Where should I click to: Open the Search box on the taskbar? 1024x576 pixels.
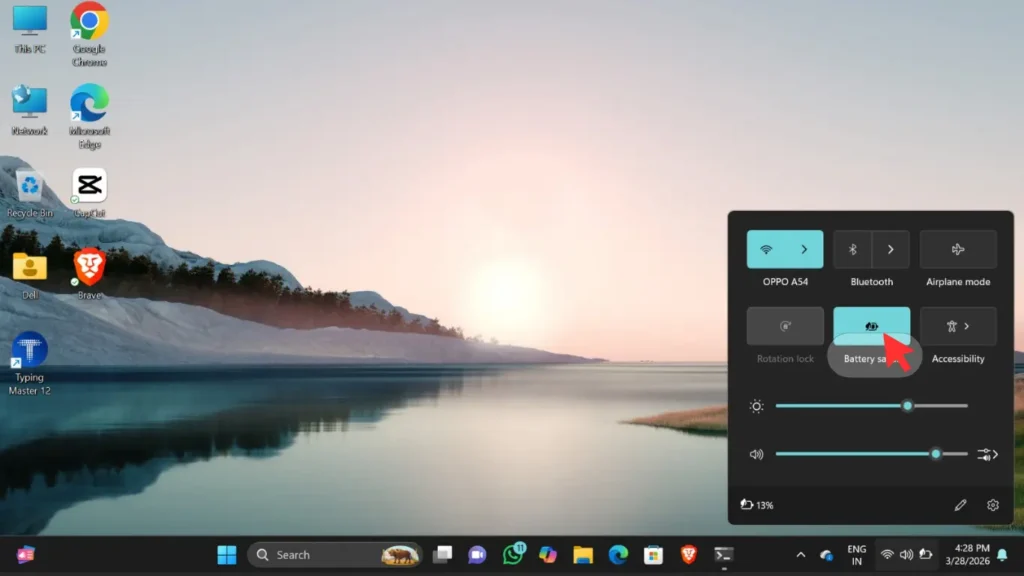pyautogui.click(x=320, y=554)
